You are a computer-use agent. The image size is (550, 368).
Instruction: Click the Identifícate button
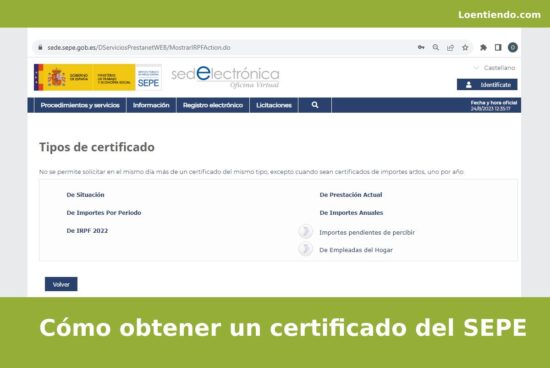[487, 85]
